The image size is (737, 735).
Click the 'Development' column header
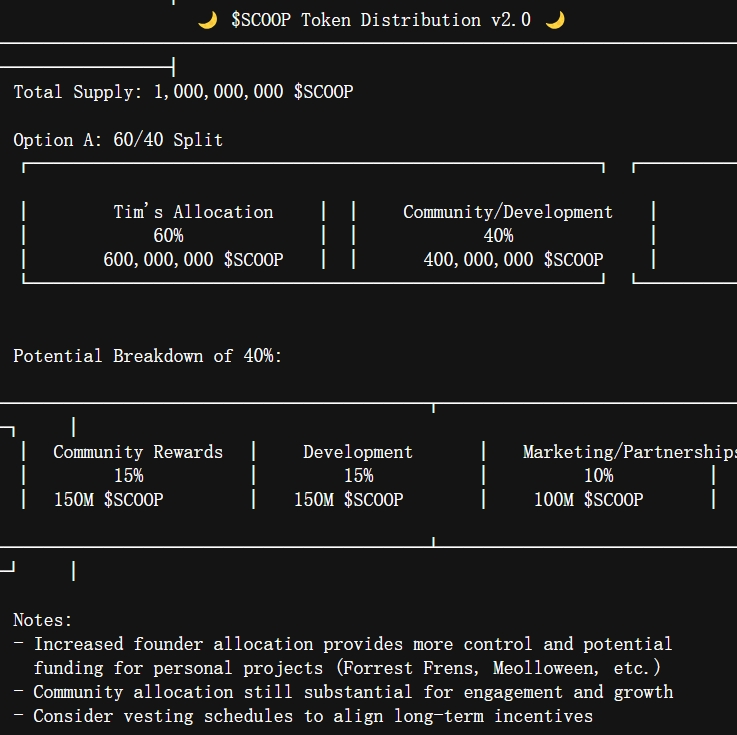[358, 452]
